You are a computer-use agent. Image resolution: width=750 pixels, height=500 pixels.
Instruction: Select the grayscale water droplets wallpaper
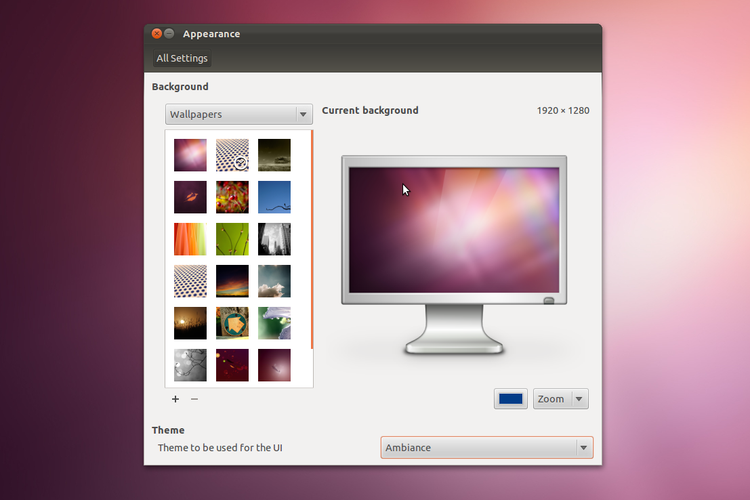[190, 365]
